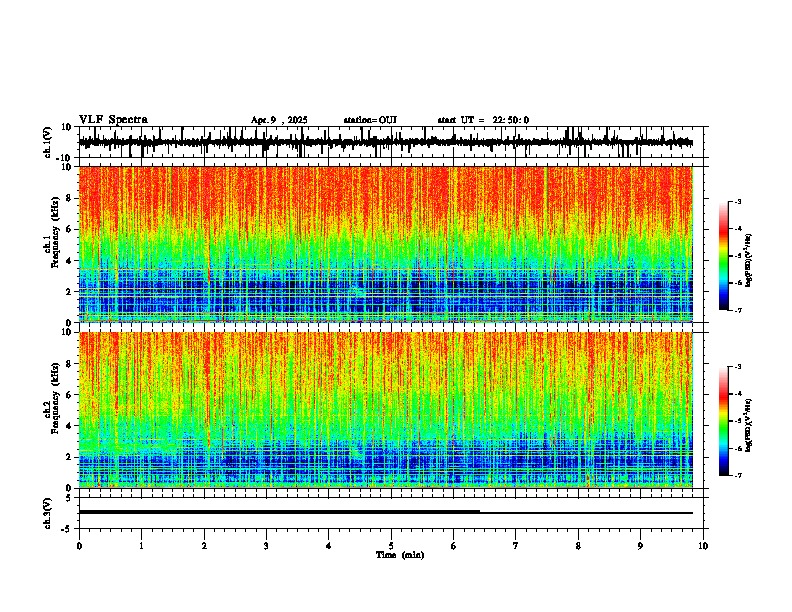Click the time axis tick label "6"
The height and width of the screenshot is (612, 792).
(454, 546)
